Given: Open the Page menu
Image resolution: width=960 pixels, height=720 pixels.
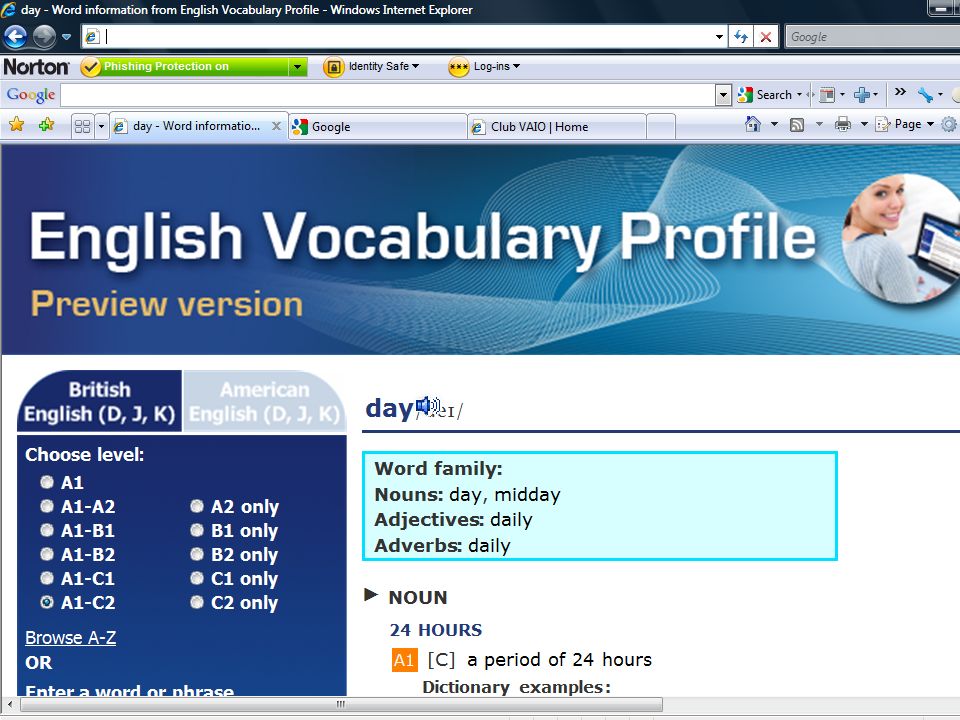Looking at the screenshot, I should coord(906,124).
